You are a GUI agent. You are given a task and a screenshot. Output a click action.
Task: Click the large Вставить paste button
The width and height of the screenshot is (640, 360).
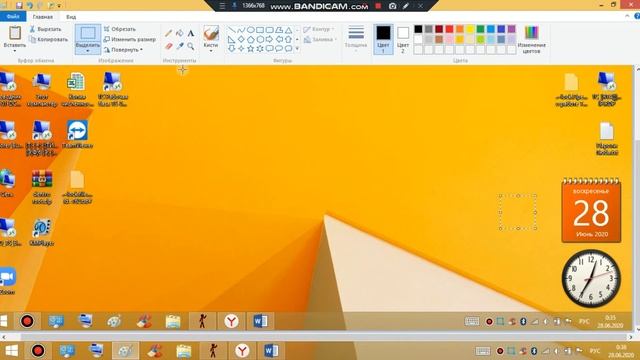click(x=15, y=37)
